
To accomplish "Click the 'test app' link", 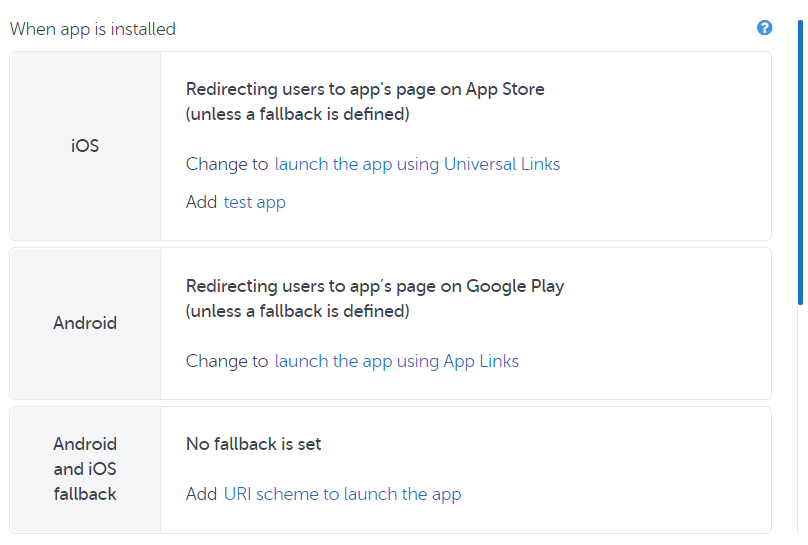I will 254,202.
